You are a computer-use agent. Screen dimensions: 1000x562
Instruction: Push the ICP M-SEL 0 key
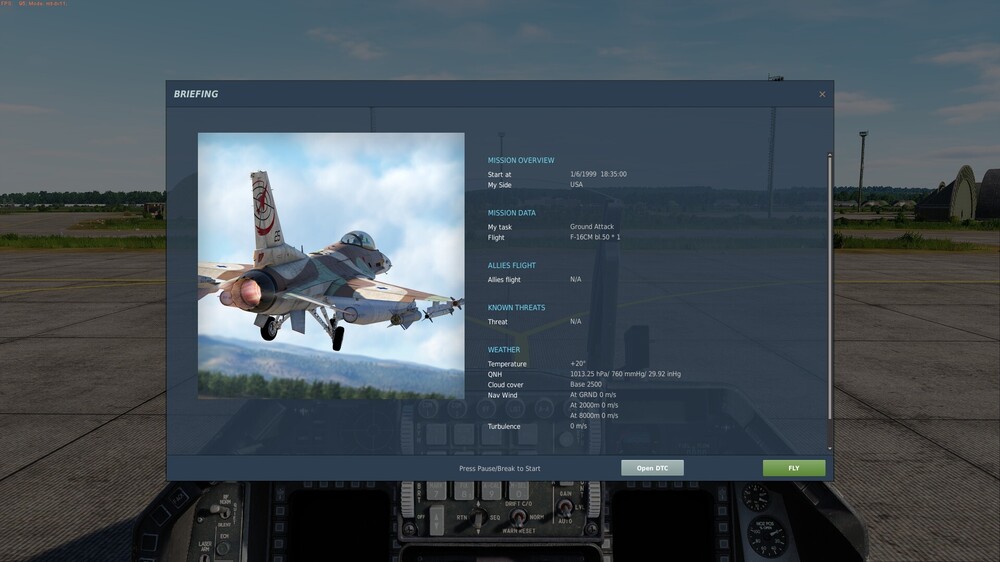518,491
